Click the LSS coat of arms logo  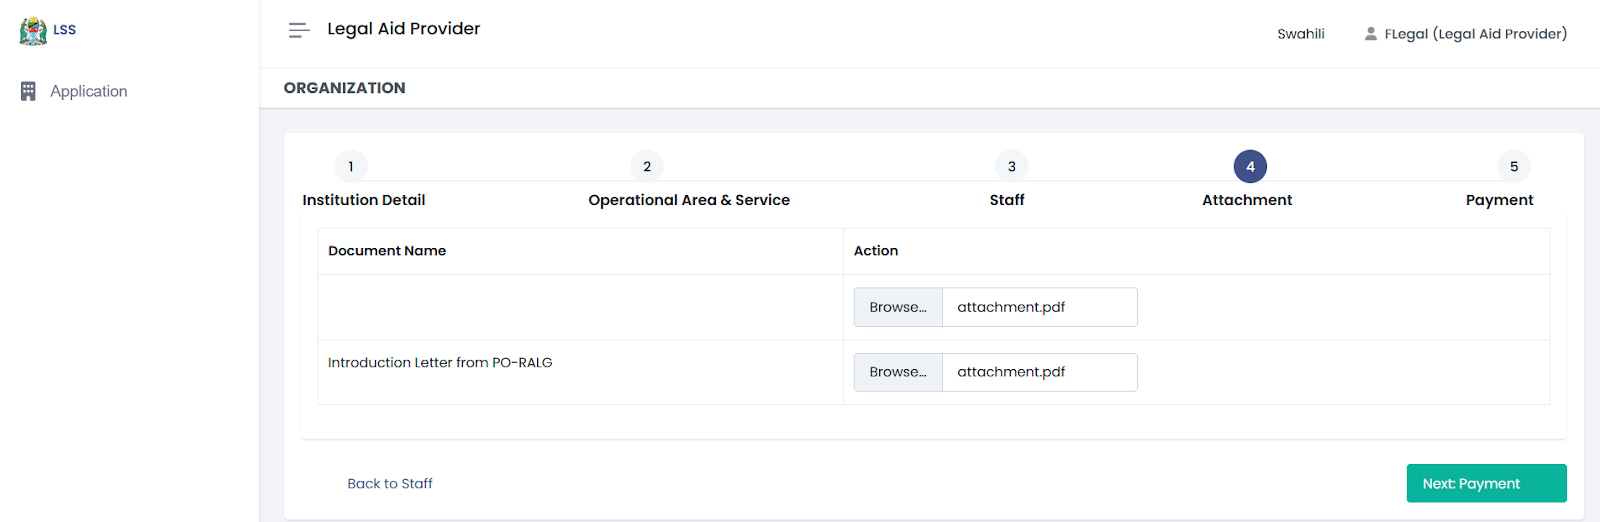pos(33,31)
